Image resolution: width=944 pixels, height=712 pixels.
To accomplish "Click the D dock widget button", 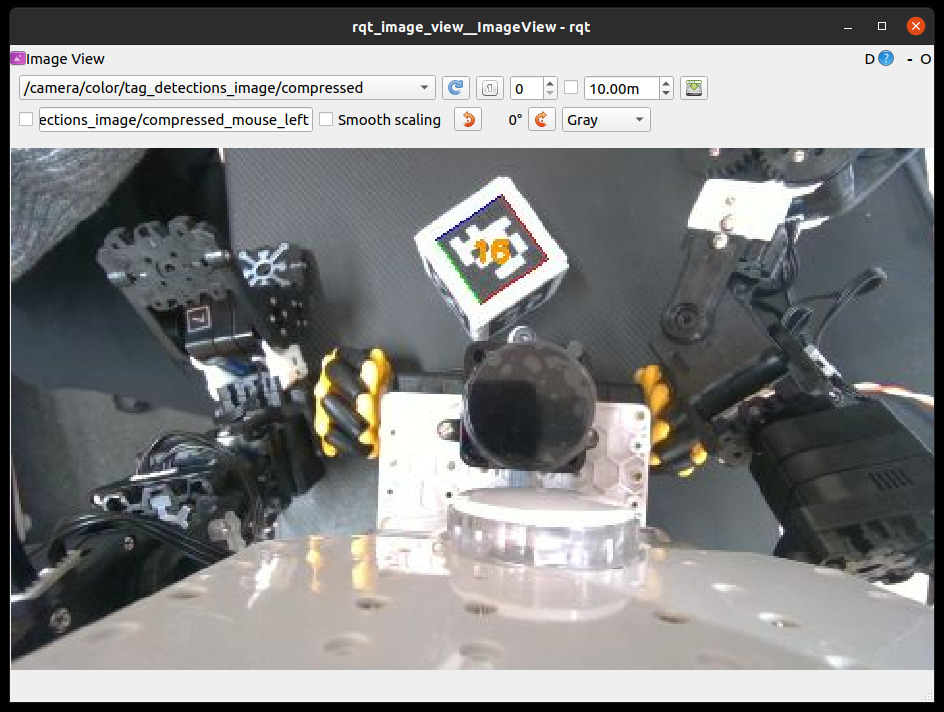I will [x=869, y=59].
